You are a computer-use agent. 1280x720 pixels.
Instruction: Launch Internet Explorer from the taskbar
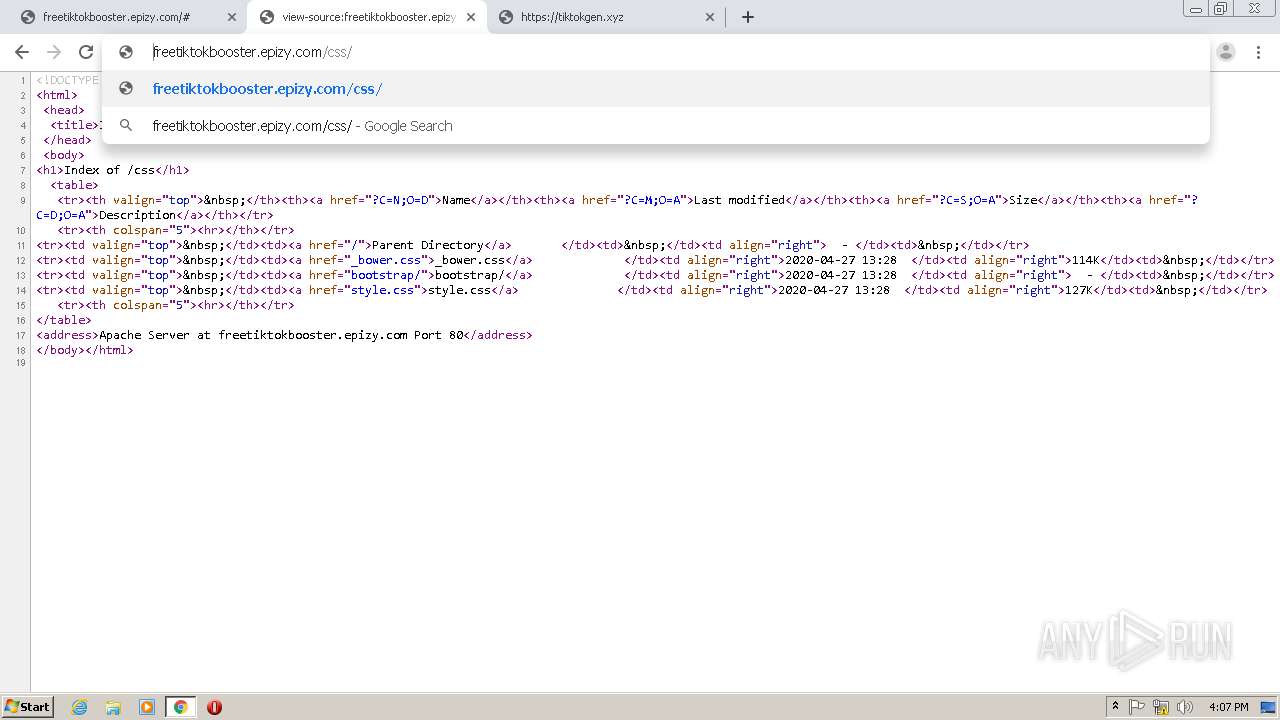[80, 707]
